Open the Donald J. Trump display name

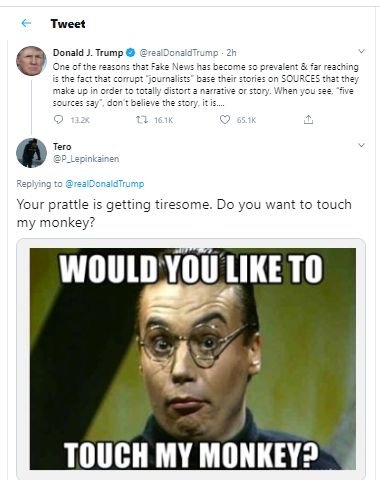point(88,53)
